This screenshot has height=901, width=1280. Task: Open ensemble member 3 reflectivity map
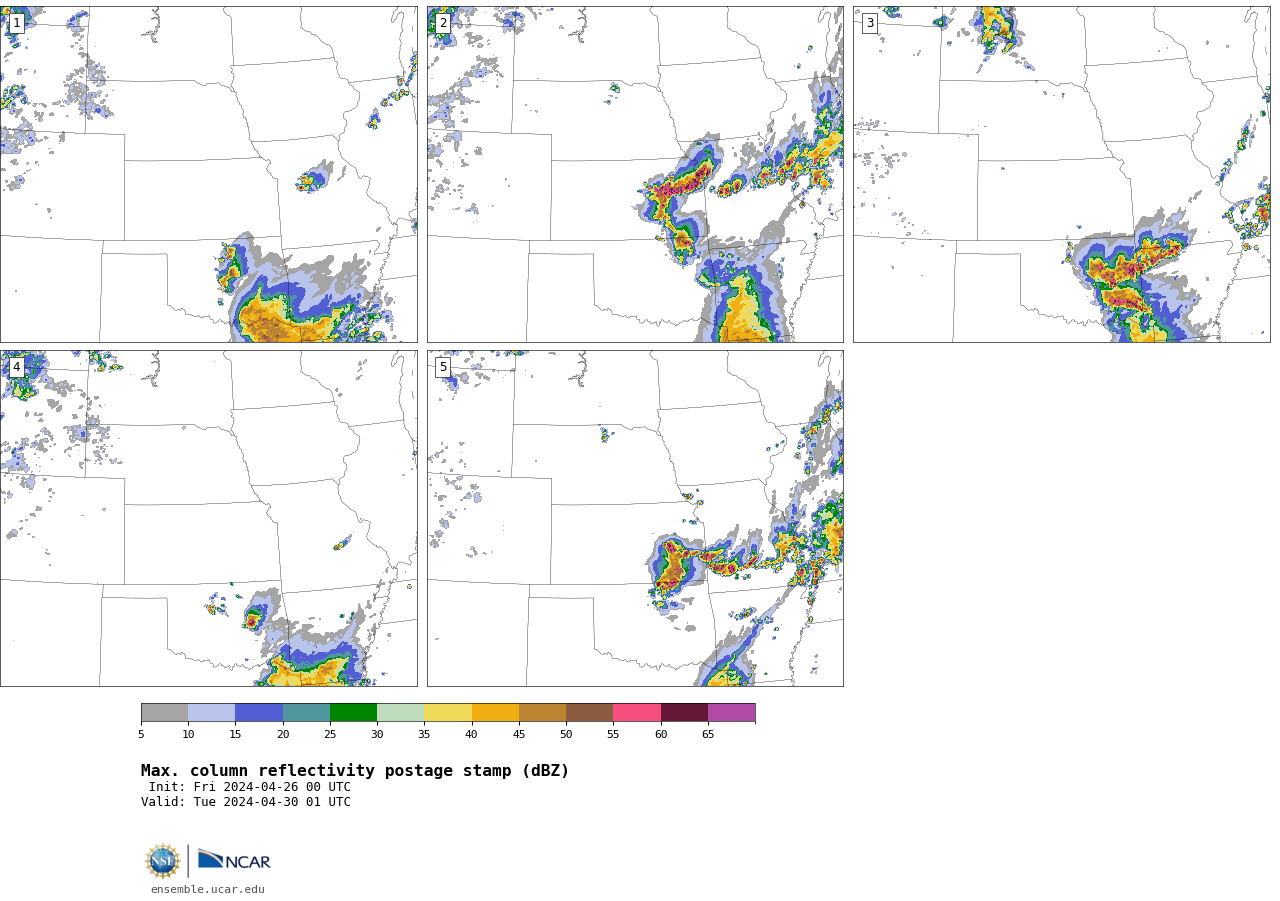pyautogui.click(x=1061, y=174)
